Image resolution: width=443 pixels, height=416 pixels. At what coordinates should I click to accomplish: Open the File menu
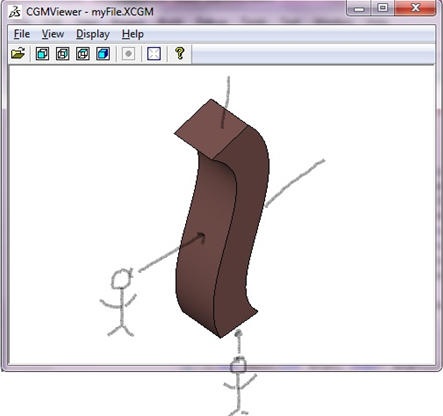click(x=22, y=34)
